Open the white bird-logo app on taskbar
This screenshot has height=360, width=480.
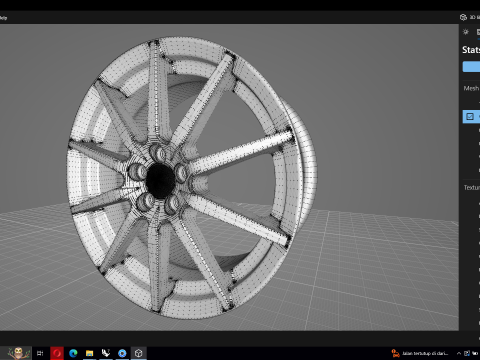106,353
